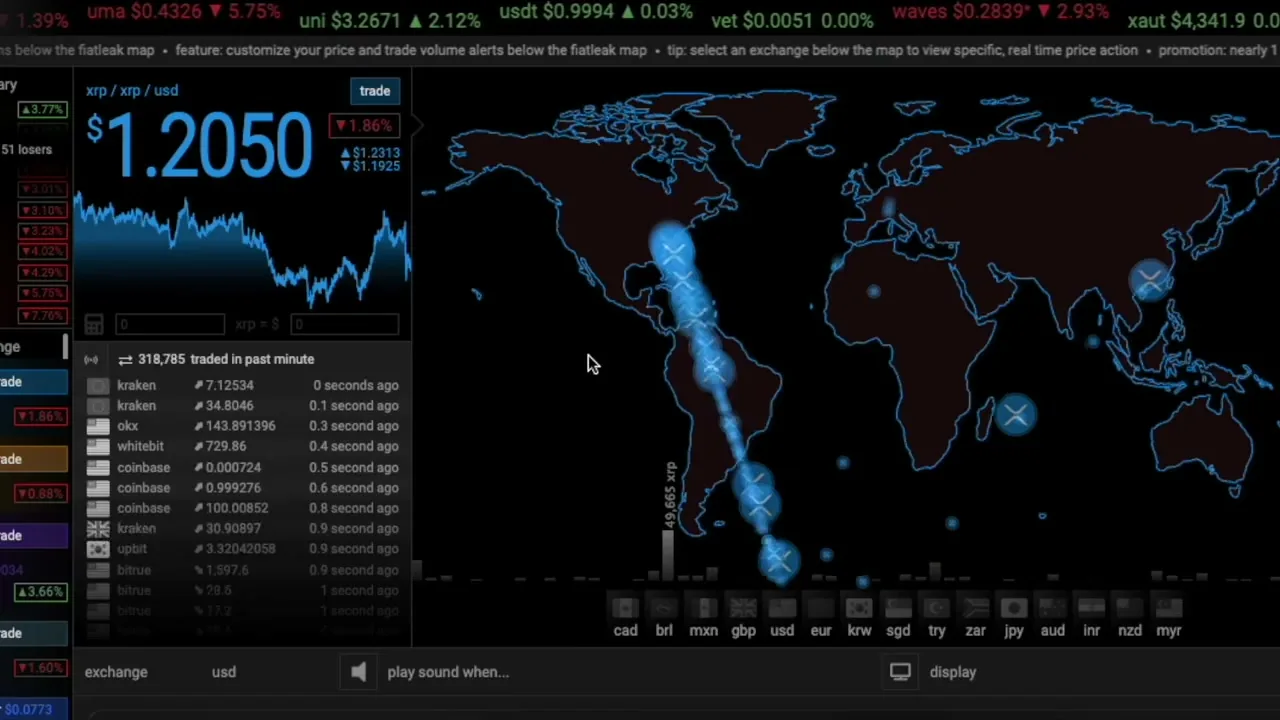Click the XRP price line chart
The width and height of the screenshot is (1280, 720).
[x=241, y=250]
